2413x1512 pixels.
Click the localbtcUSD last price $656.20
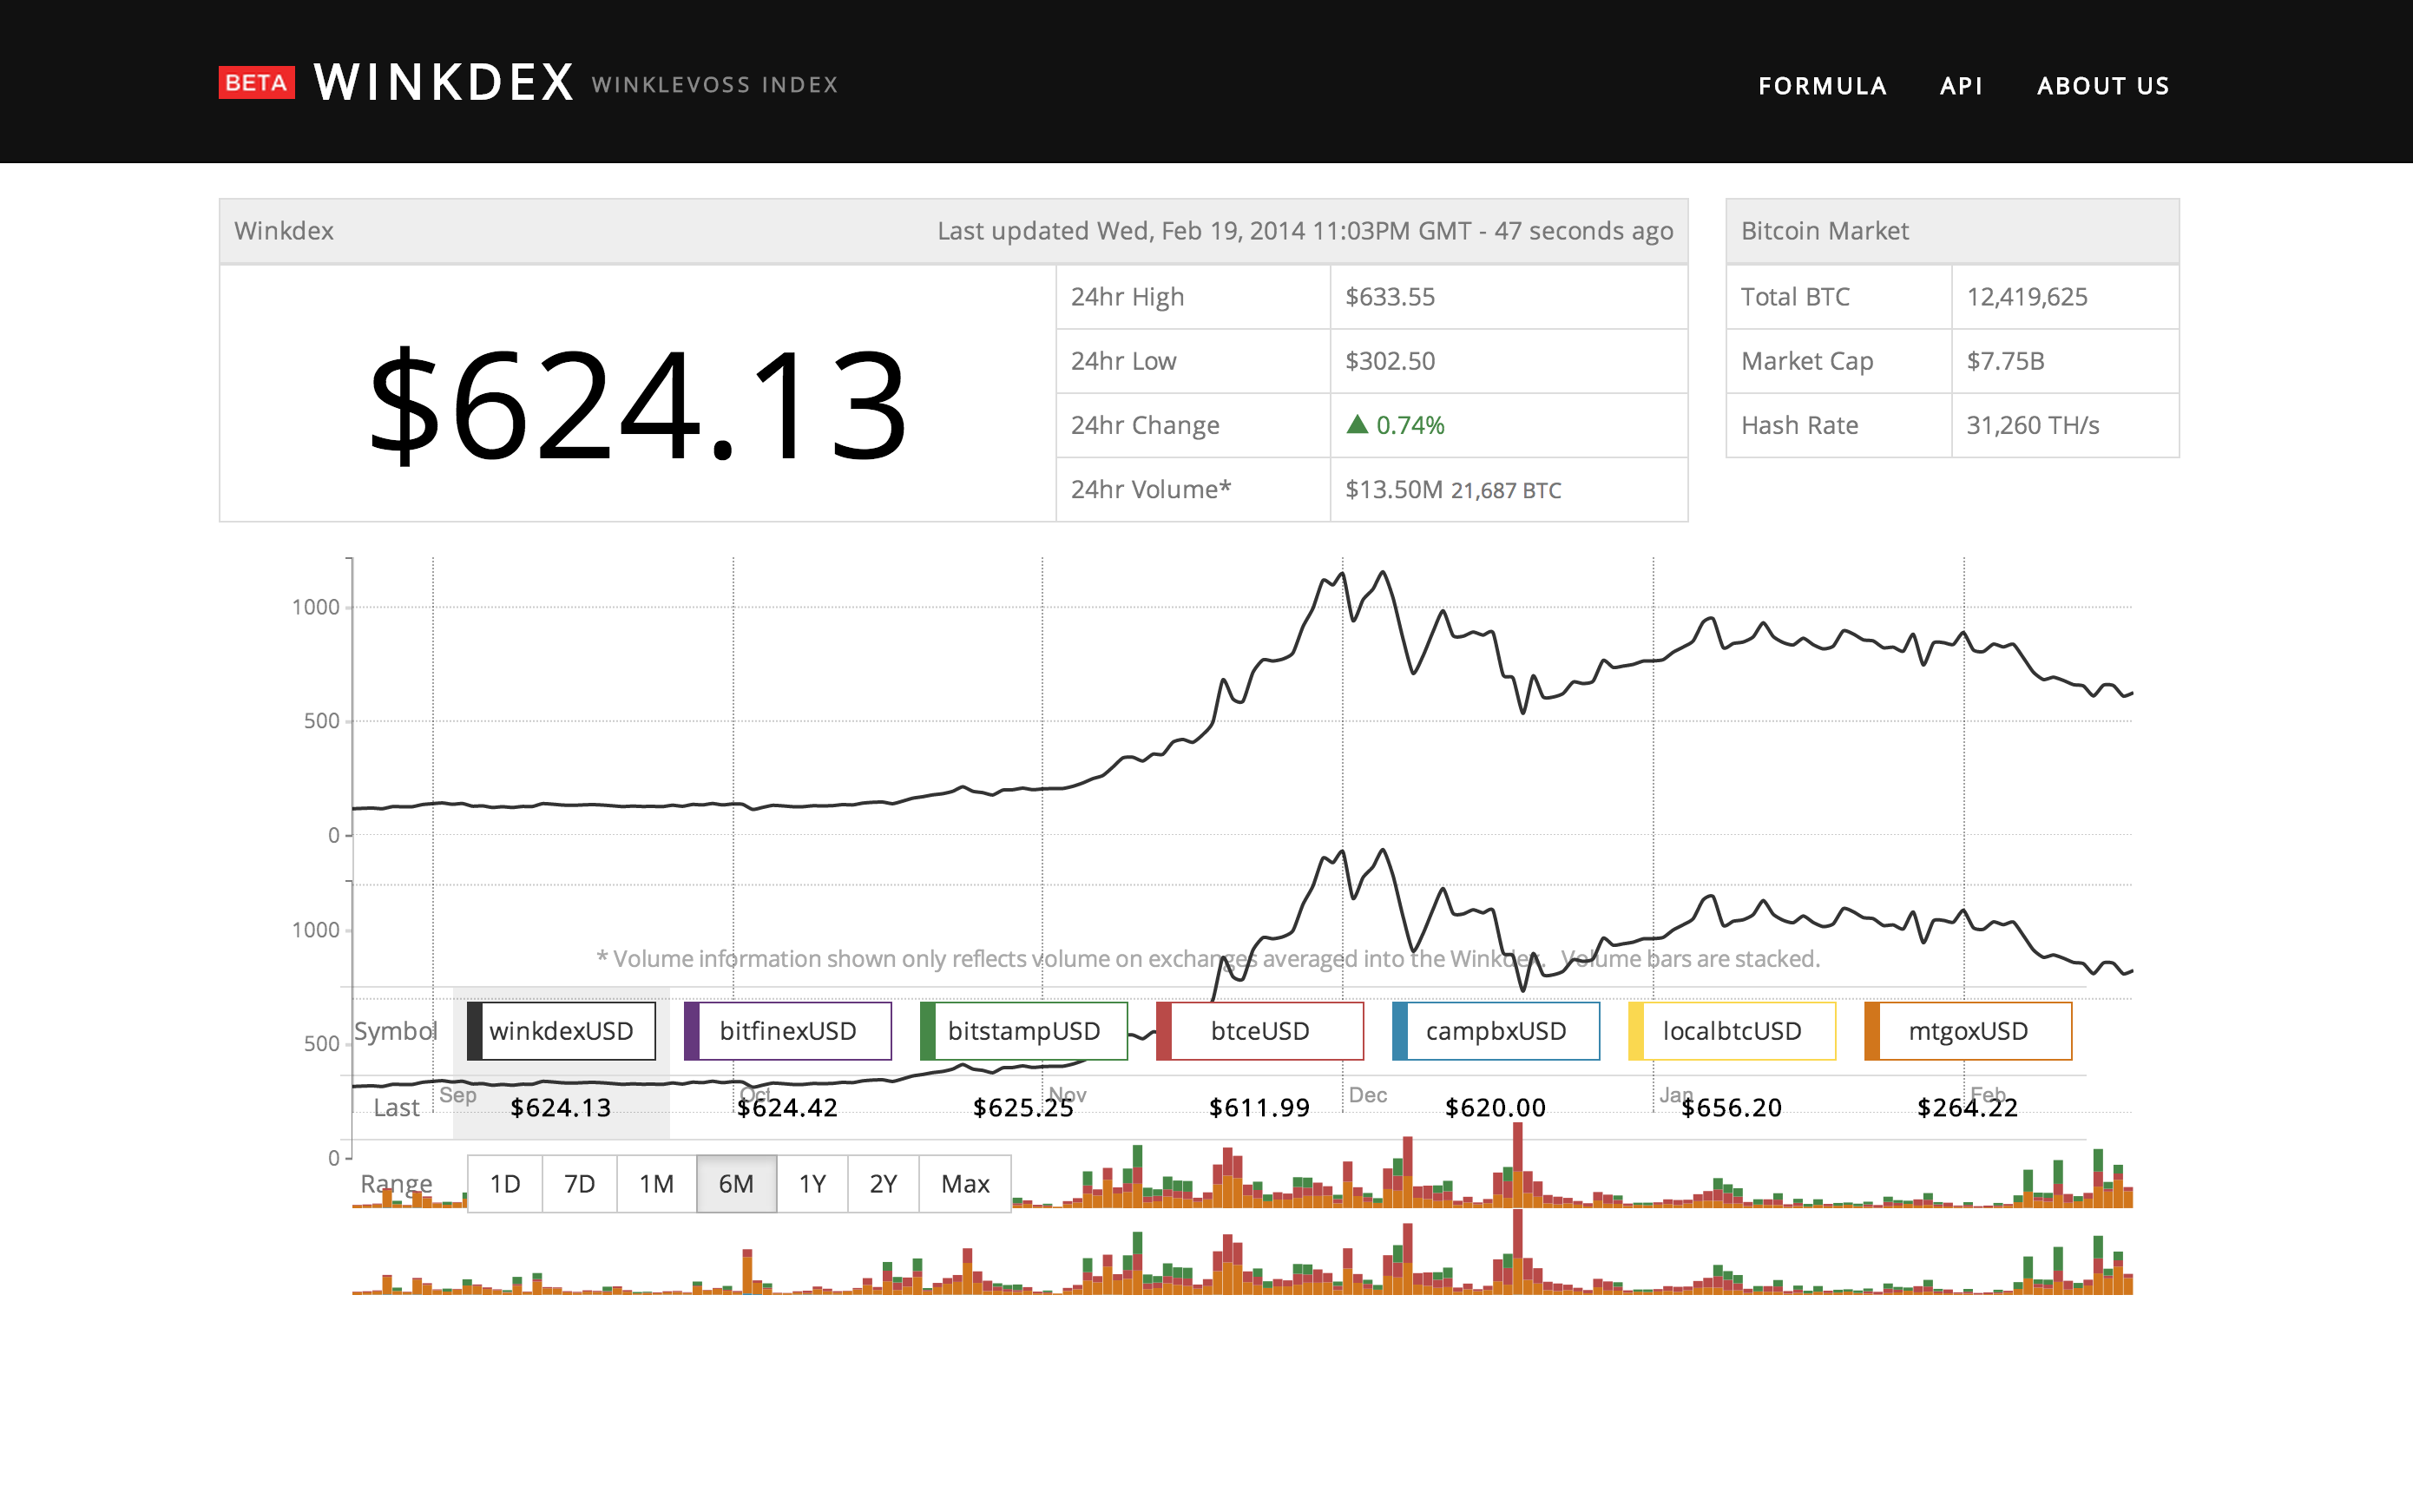click(x=1731, y=1108)
